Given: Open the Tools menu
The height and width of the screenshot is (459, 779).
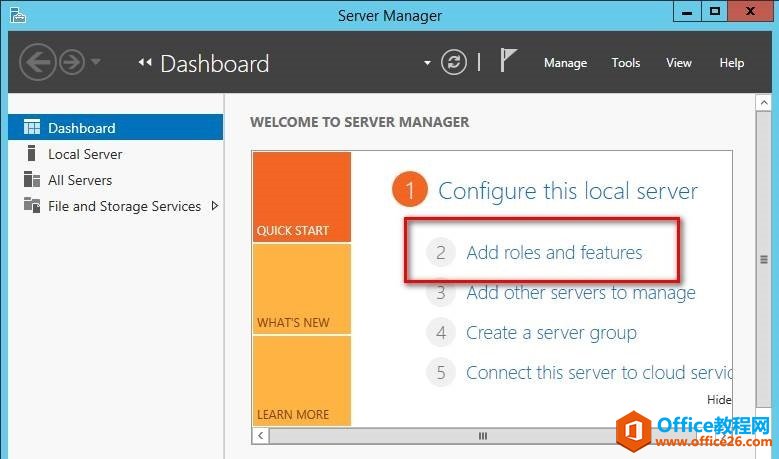Looking at the screenshot, I should click(626, 63).
